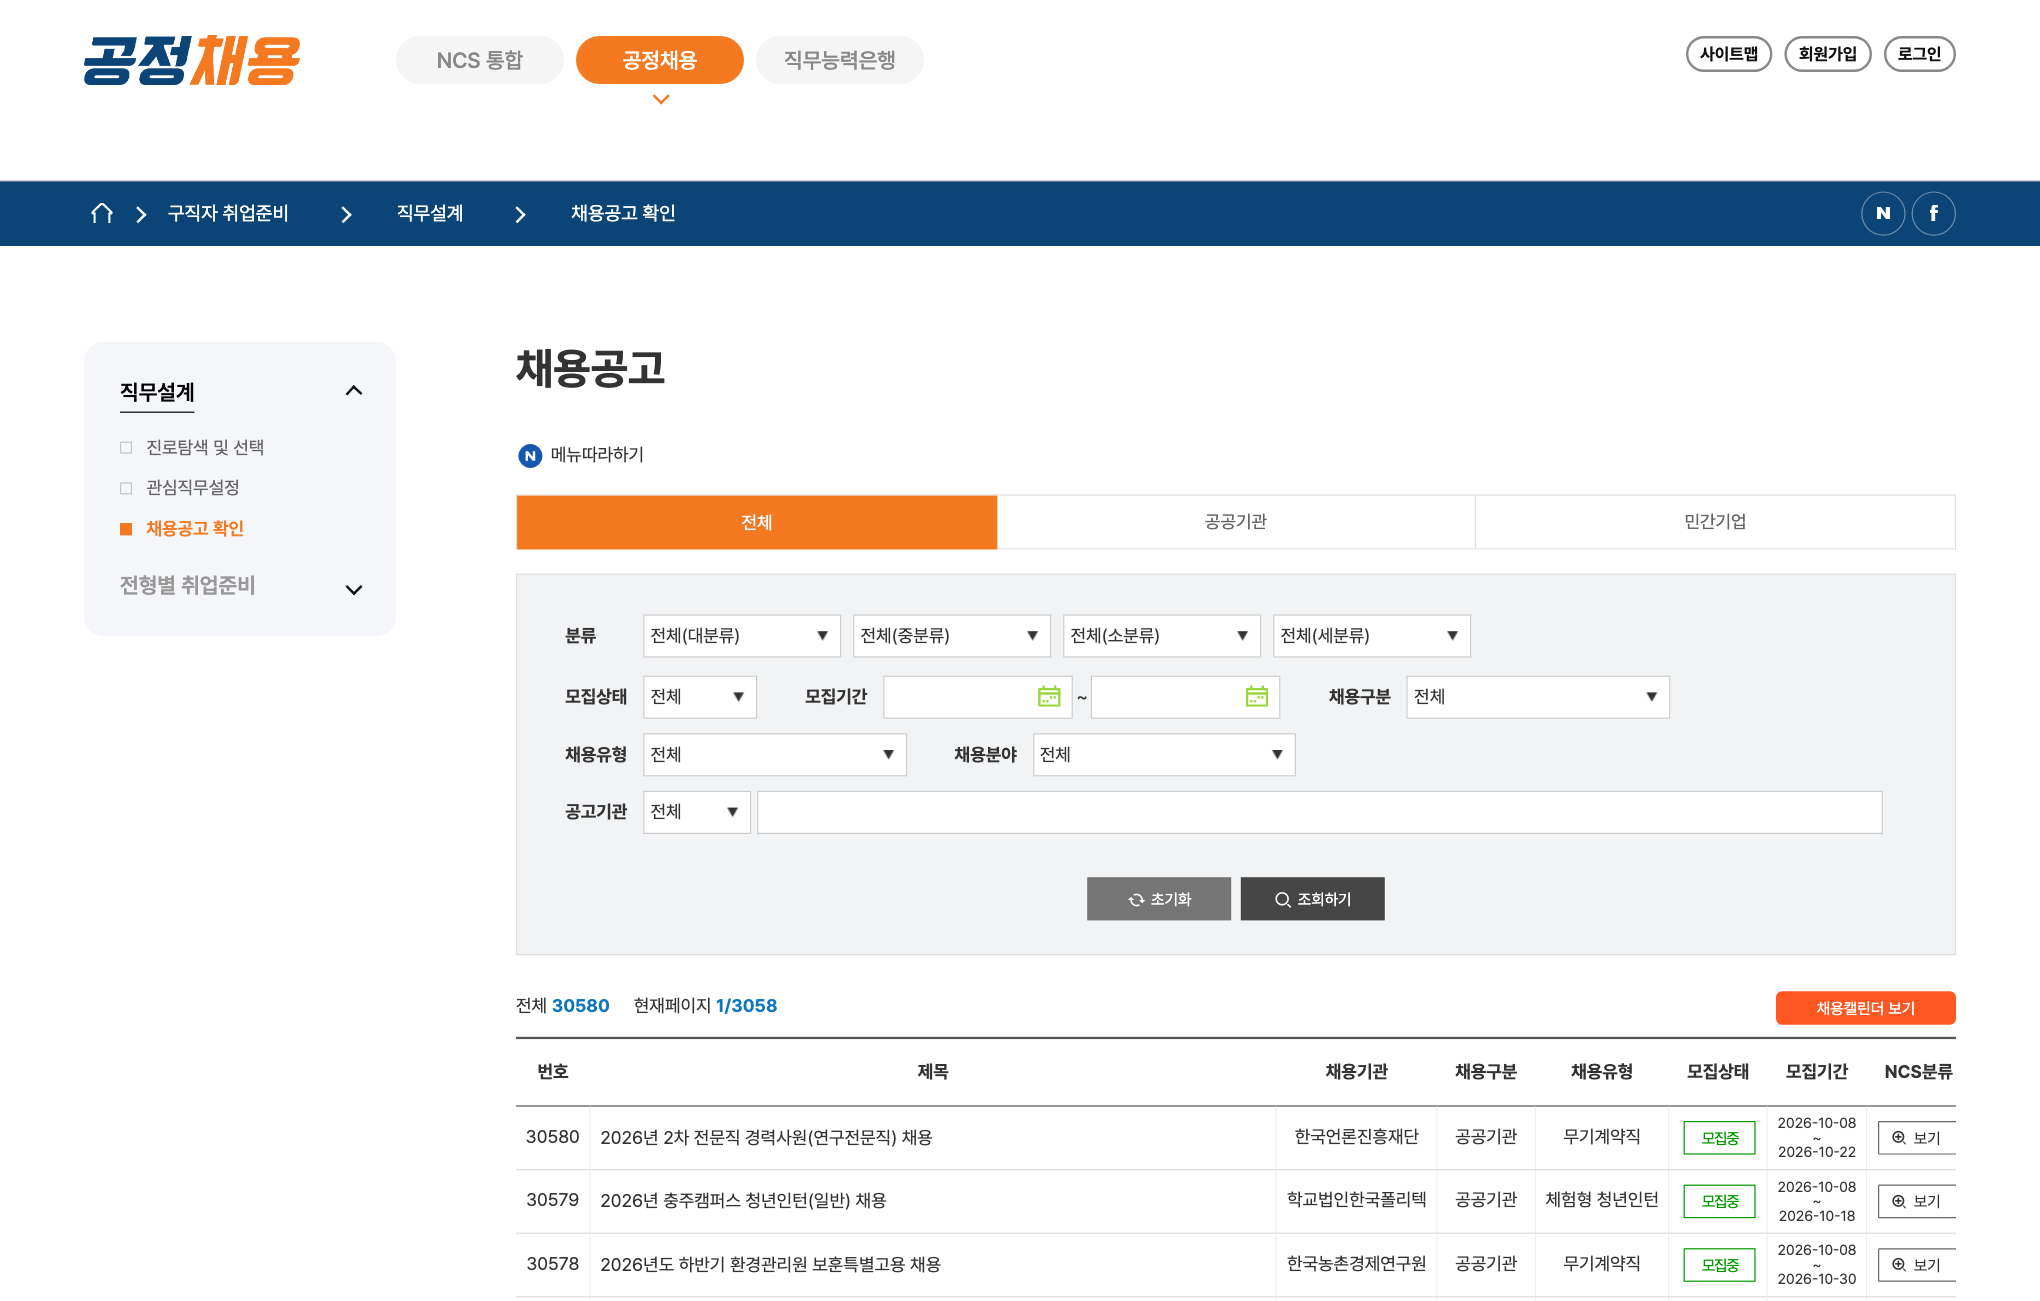View NCS분류 for posting 30579
Image resolution: width=2040 pixels, height=1301 pixels.
[1916, 1201]
